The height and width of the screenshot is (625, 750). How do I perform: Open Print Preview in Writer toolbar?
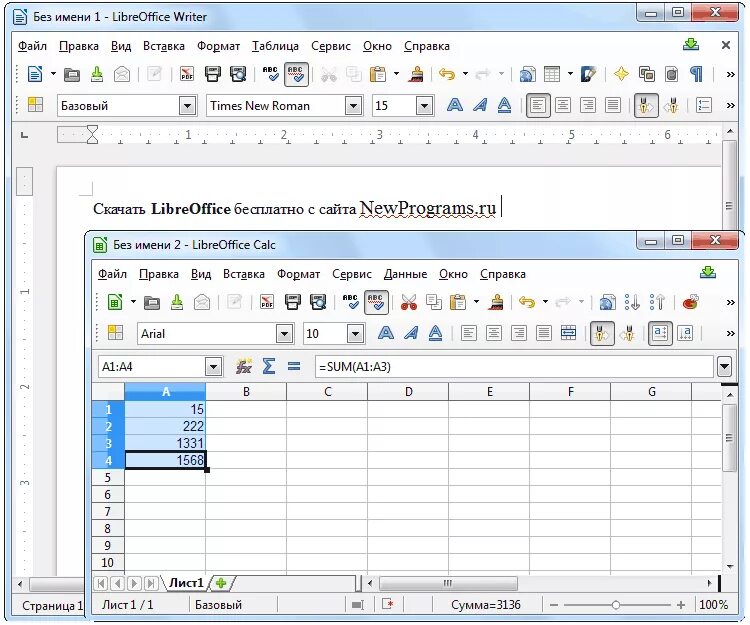[238, 74]
